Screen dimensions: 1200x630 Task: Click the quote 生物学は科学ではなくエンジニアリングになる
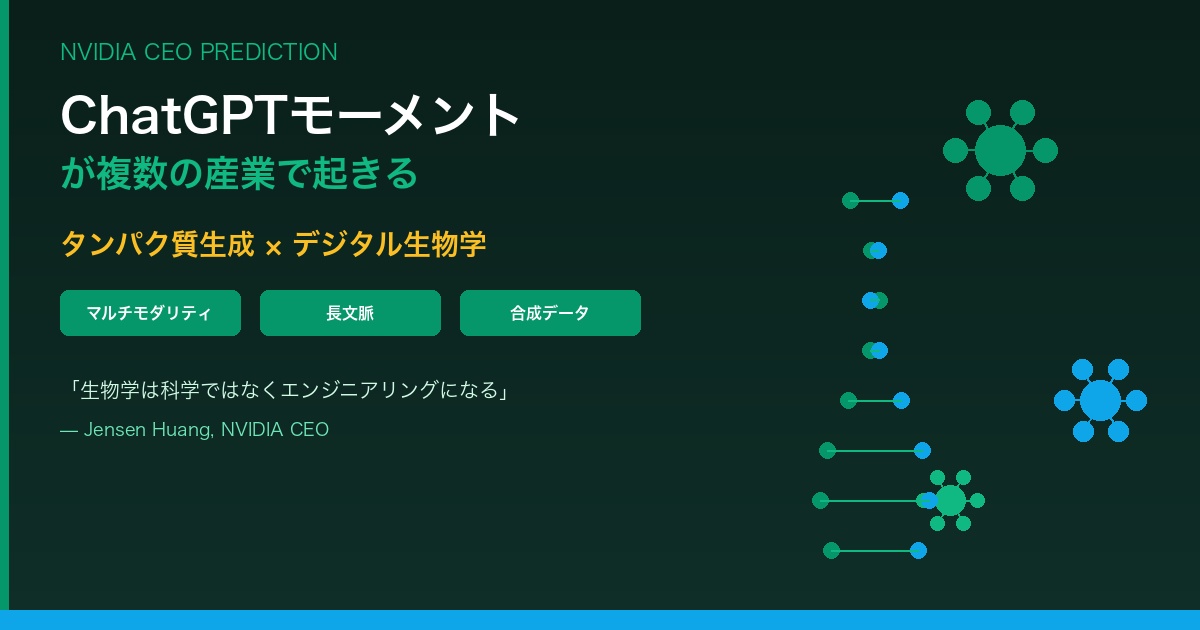coord(287,390)
